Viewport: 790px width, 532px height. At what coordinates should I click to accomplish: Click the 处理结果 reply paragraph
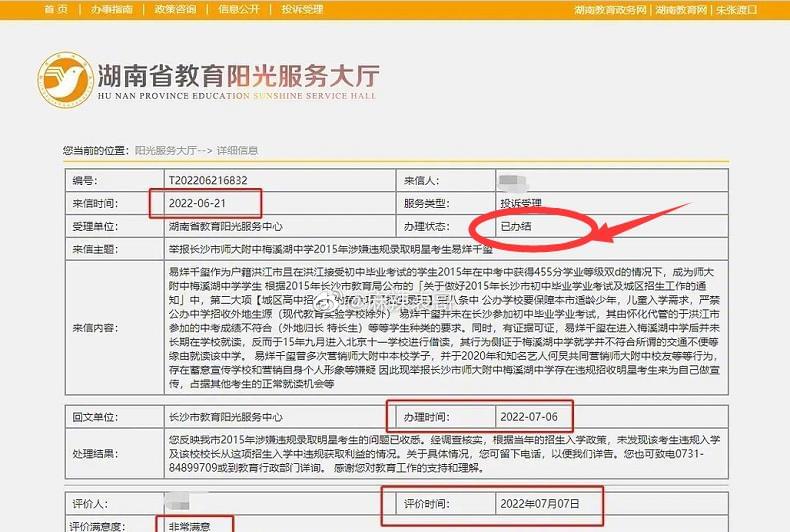pyautogui.click(x=444, y=453)
